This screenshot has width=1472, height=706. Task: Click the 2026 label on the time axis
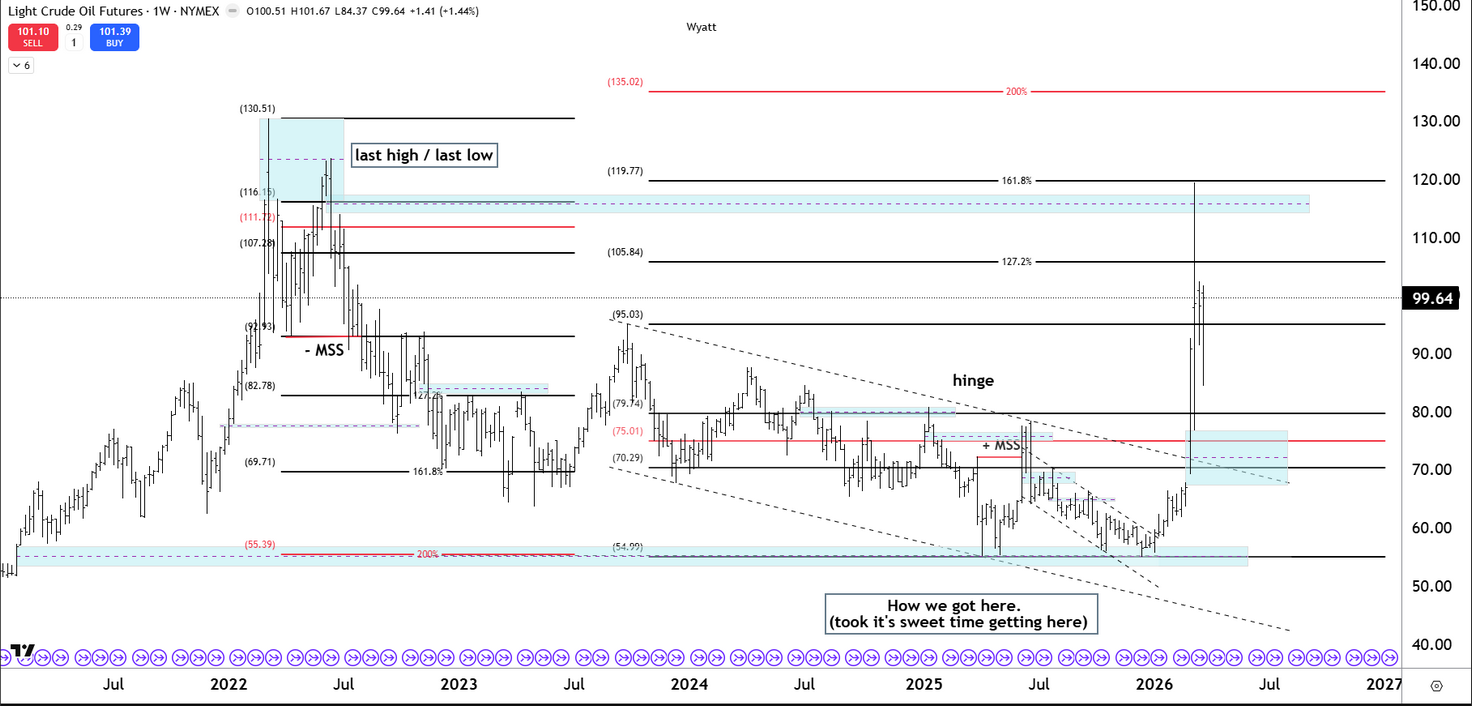tap(1155, 684)
